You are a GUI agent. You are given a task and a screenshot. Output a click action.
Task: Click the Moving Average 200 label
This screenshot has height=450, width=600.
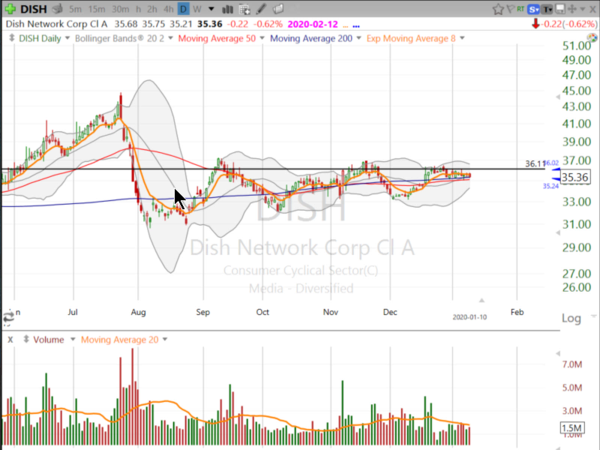click(x=311, y=38)
